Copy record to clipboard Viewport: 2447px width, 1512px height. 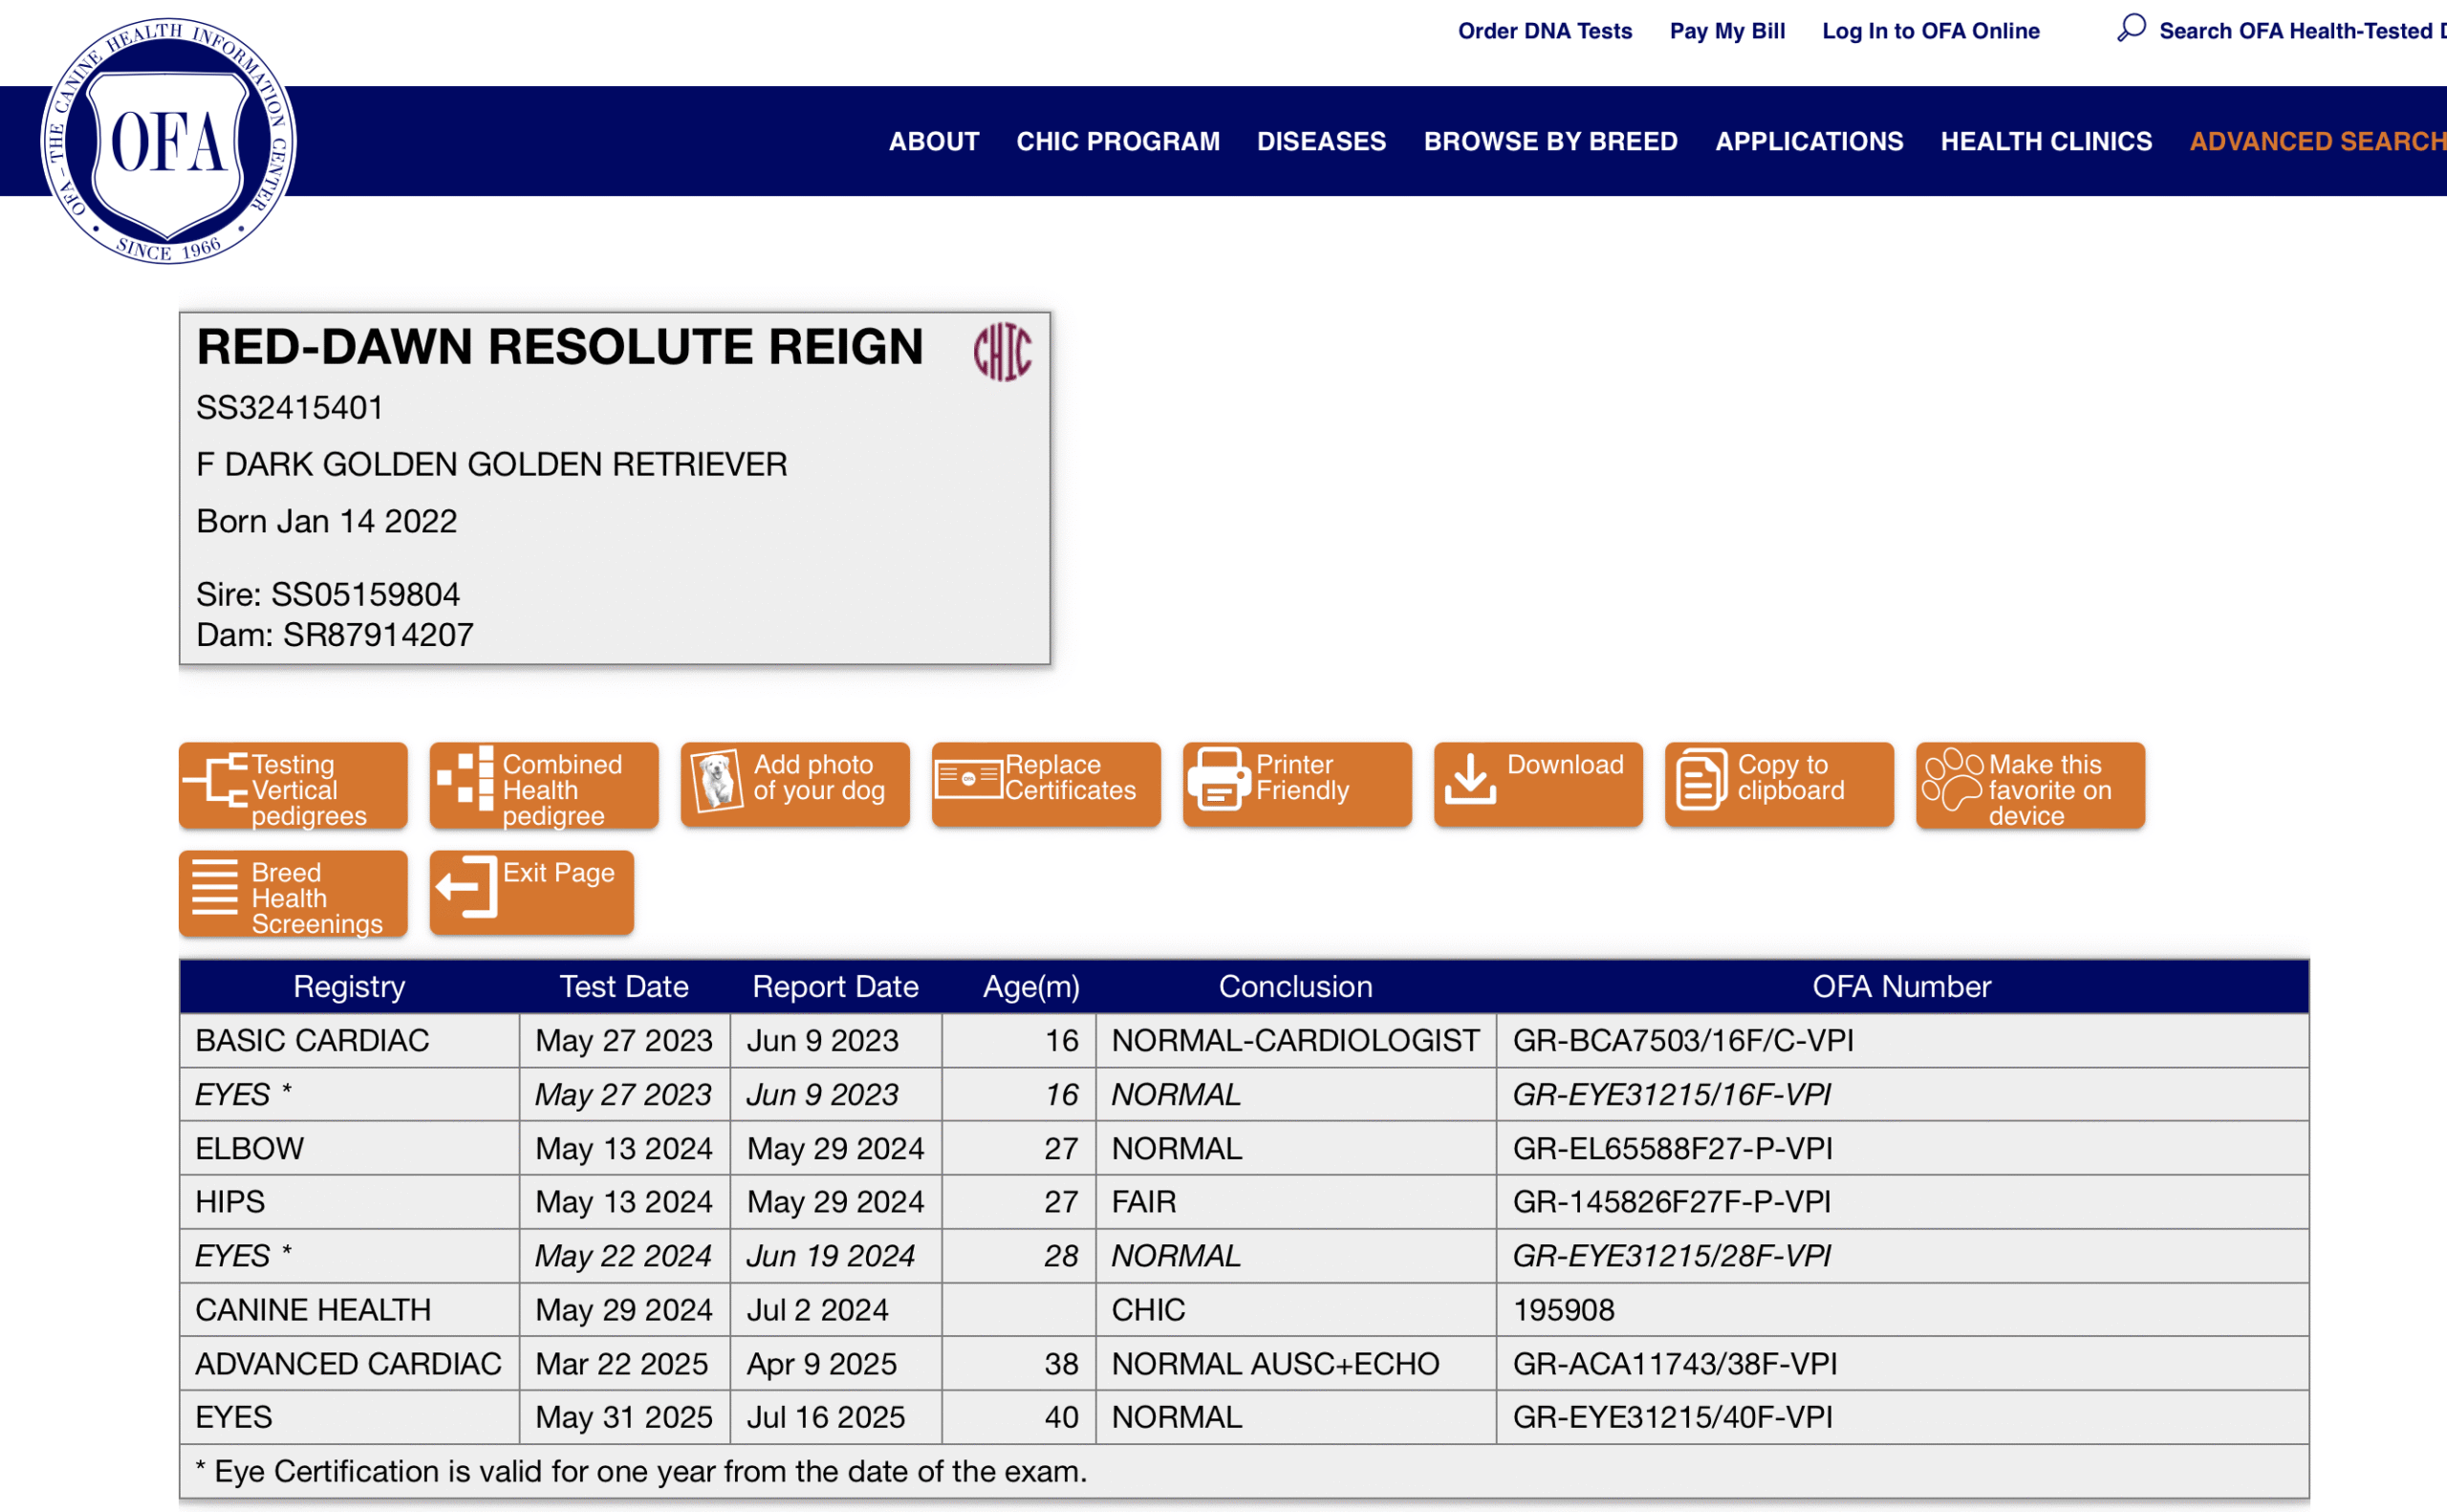tap(1778, 785)
